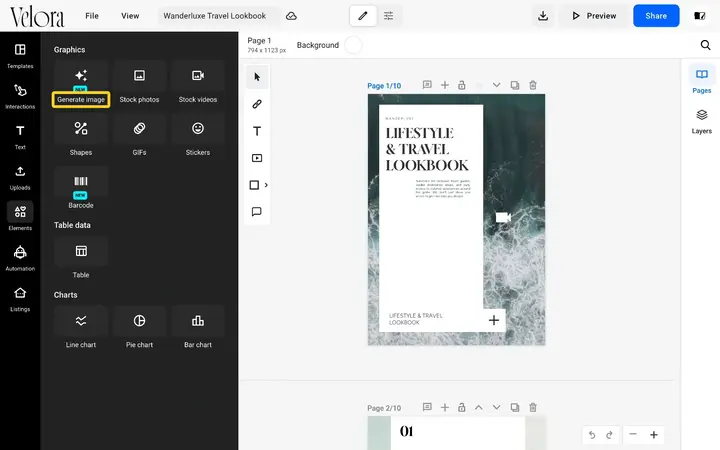Open the Listings sidebar panel
720x450 pixels.
click(20, 299)
